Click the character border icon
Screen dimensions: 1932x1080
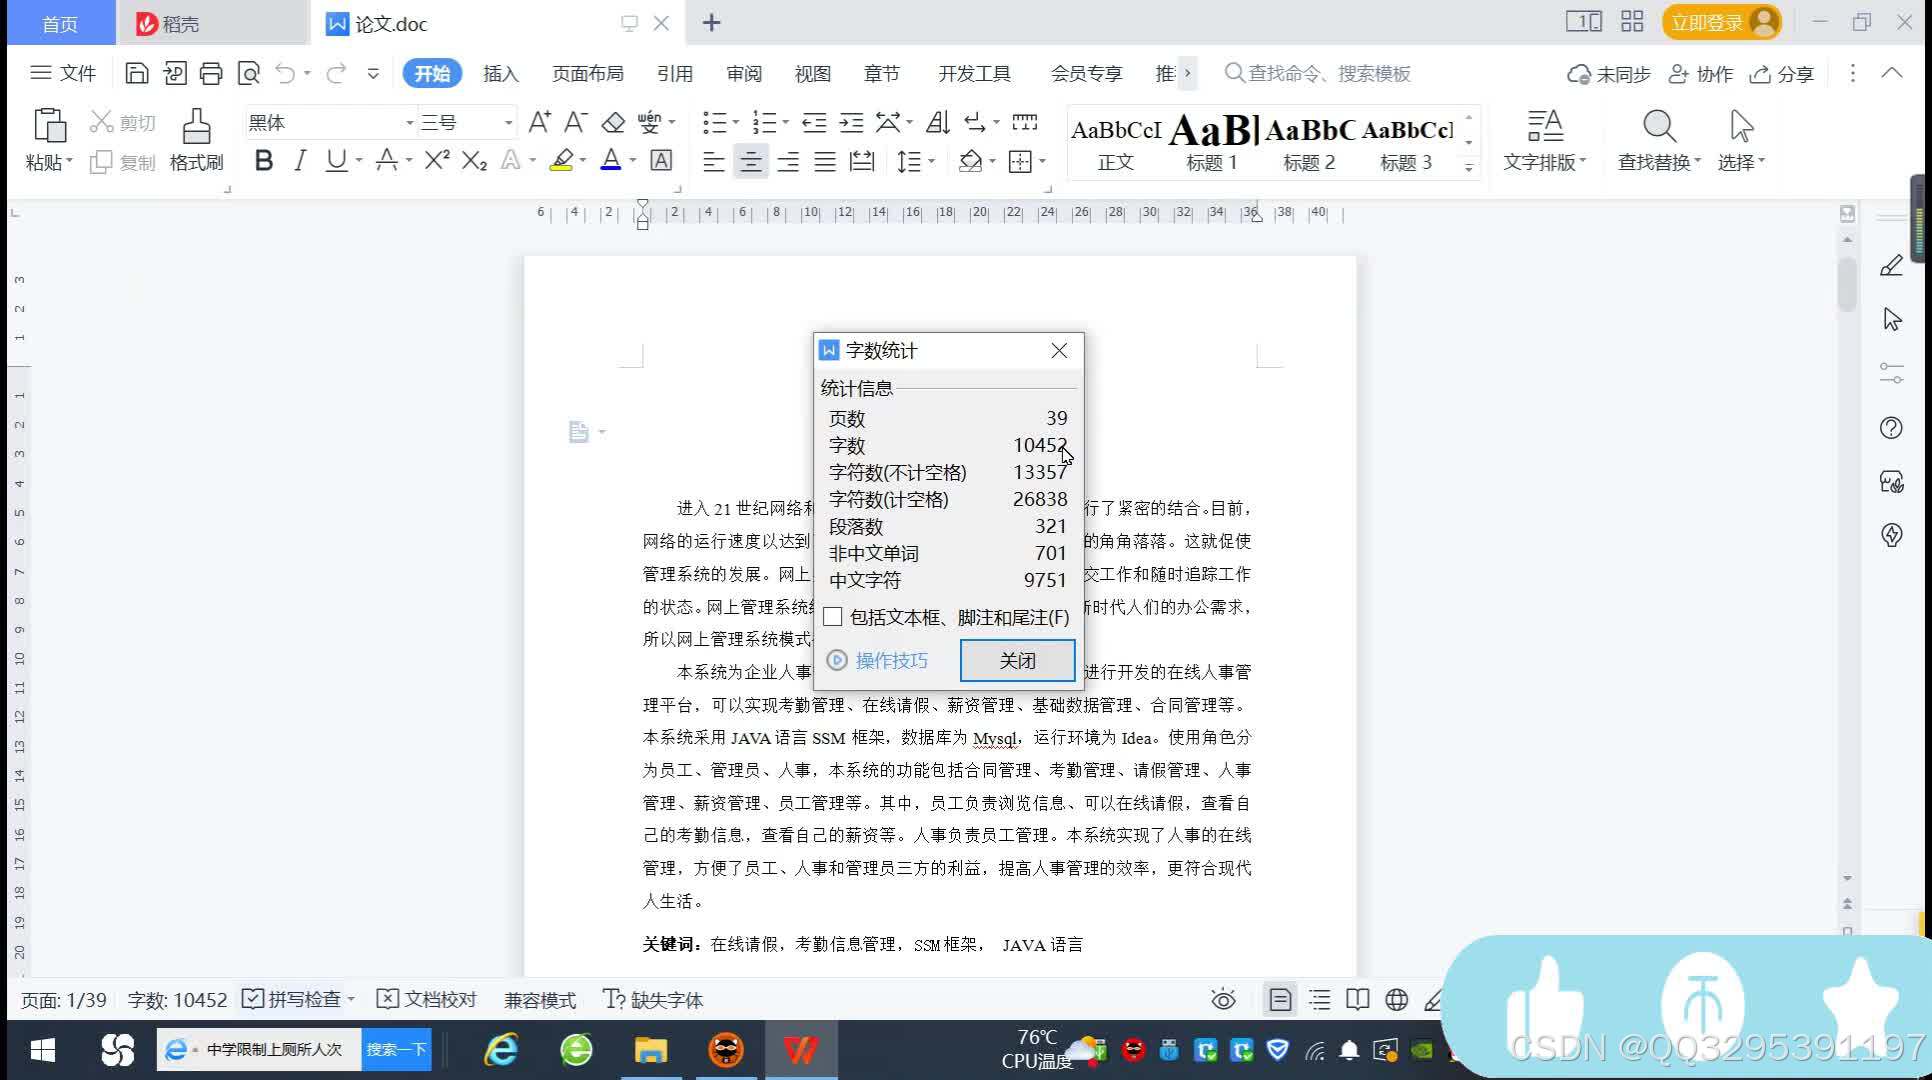pyautogui.click(x=661, y=160)
